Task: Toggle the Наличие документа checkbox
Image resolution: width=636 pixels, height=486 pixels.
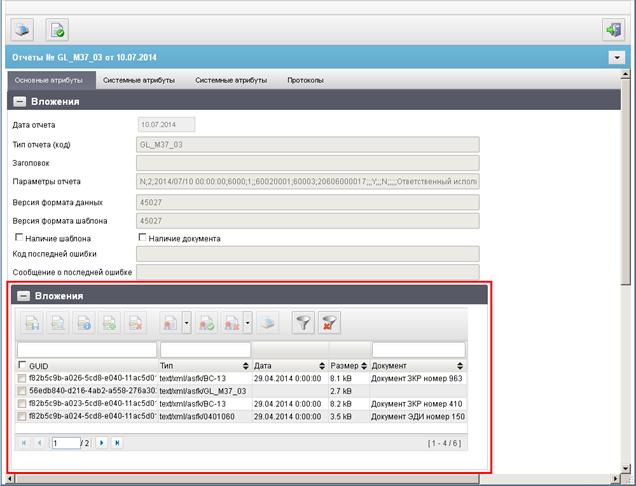Action: click(142, 237)
